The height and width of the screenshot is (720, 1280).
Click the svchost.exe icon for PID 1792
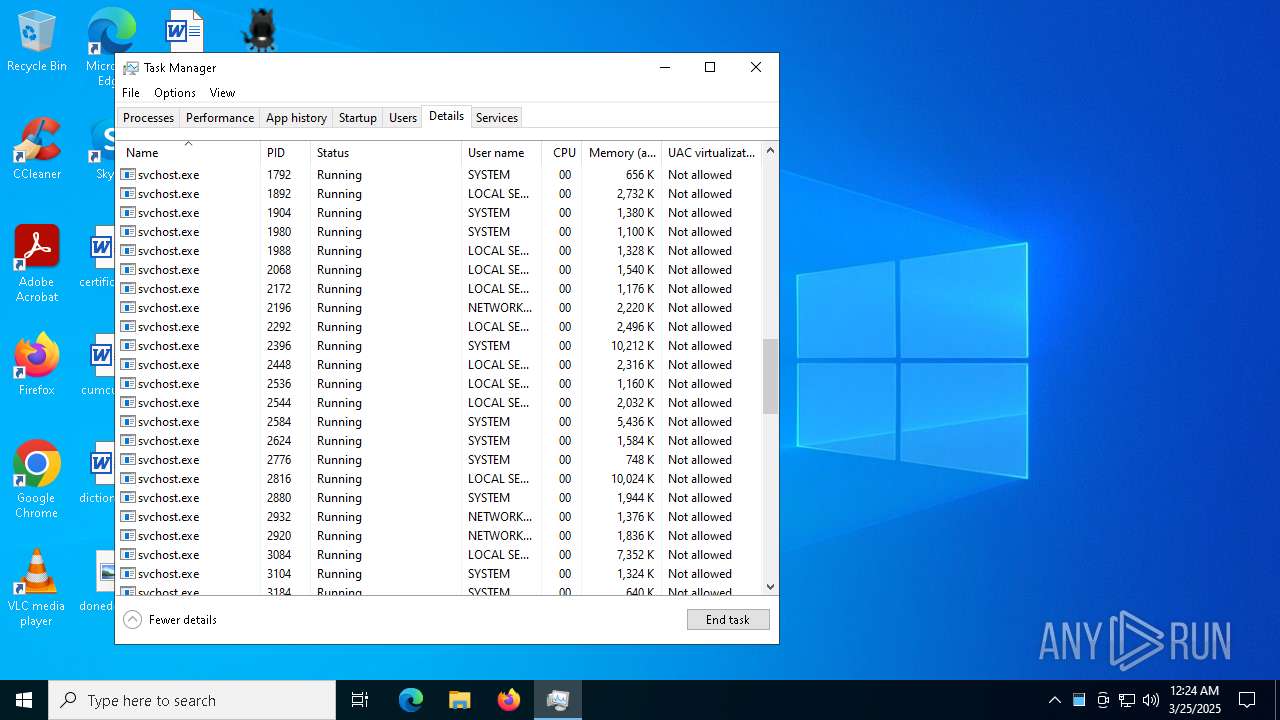128,175
